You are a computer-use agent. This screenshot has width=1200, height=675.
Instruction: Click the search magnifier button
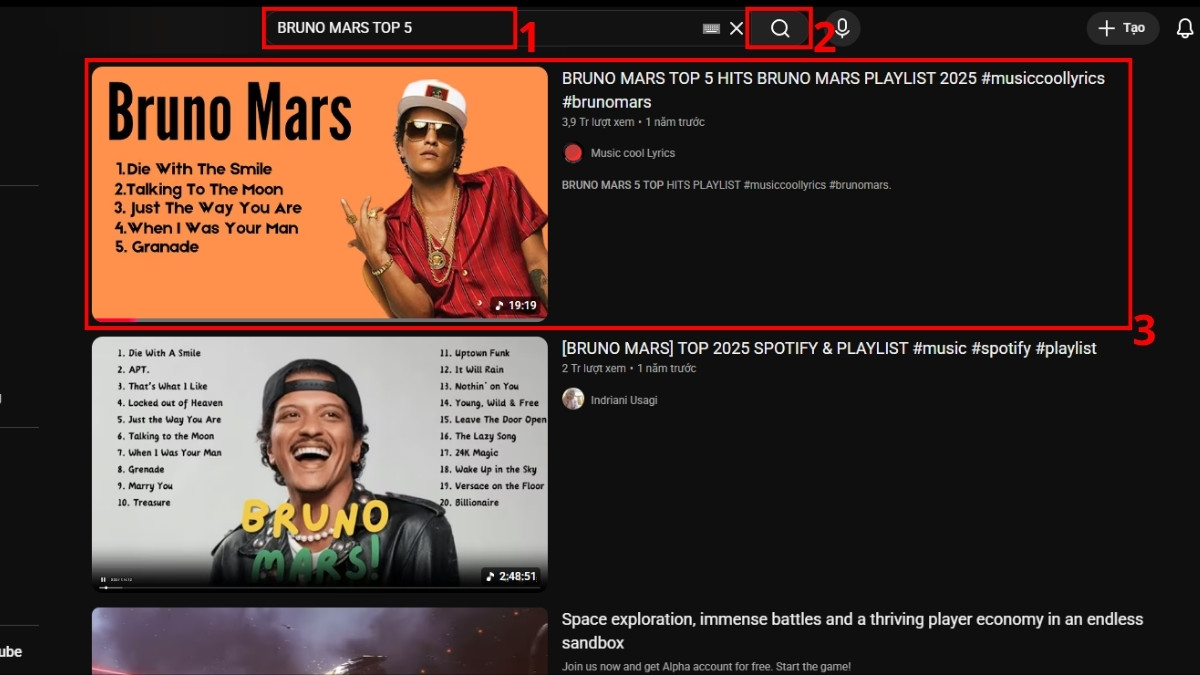click(780, 28)
